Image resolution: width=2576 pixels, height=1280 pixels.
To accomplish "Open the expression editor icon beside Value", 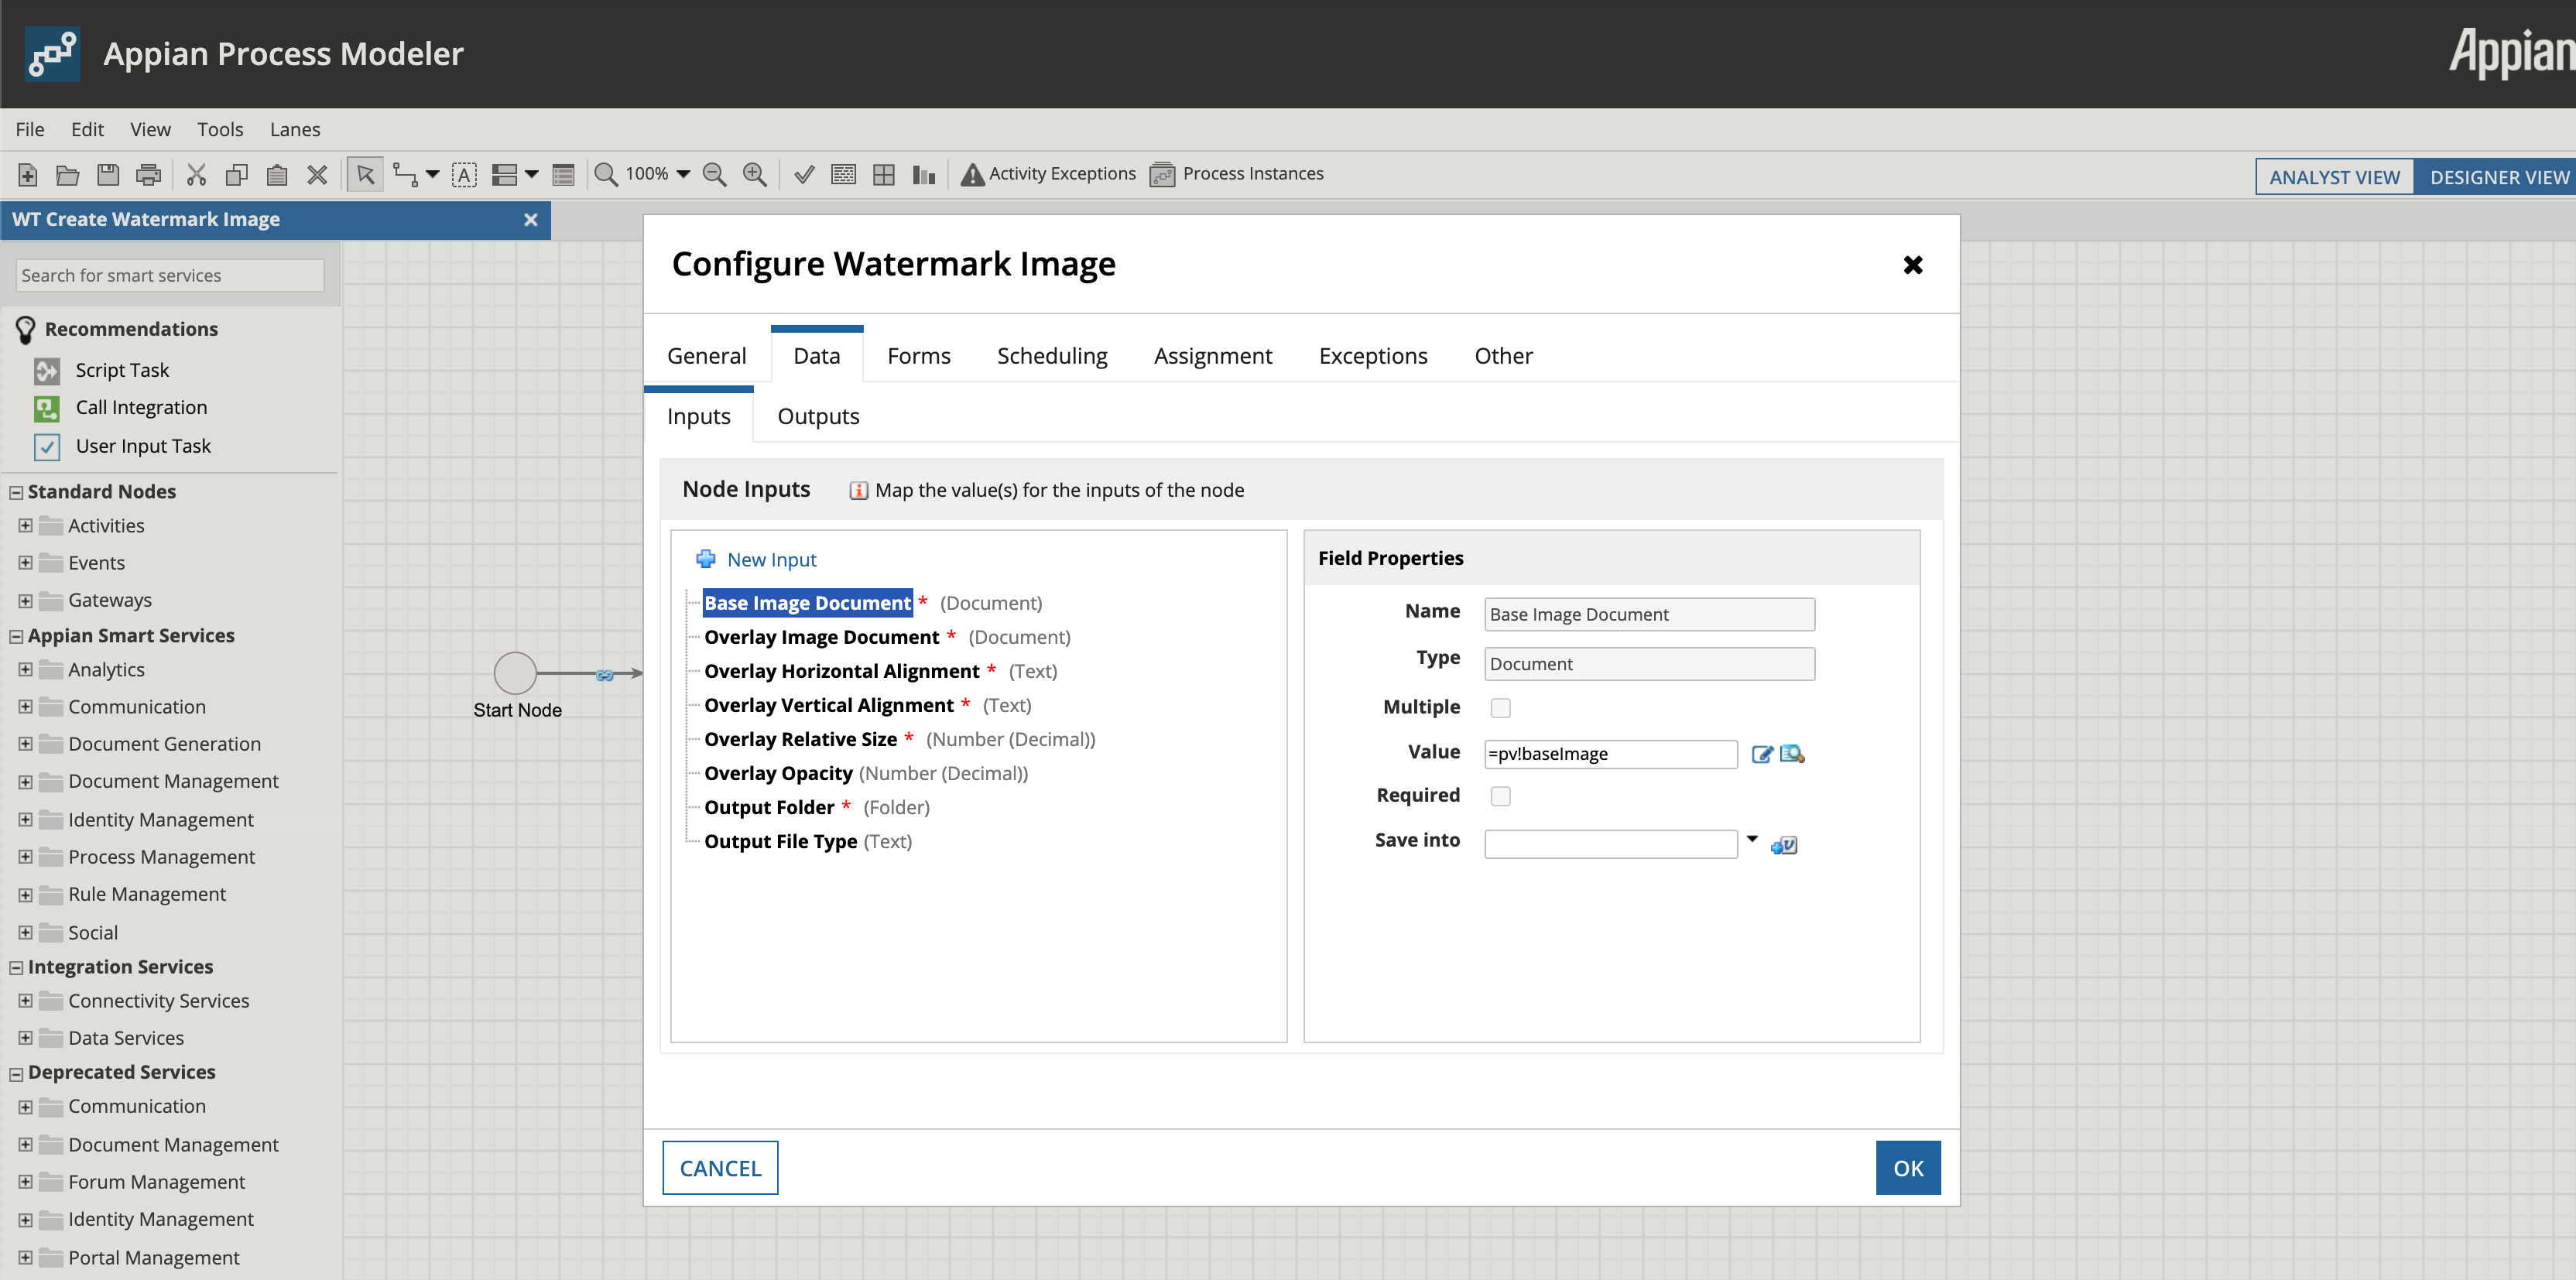I will tap(1762, 754).
